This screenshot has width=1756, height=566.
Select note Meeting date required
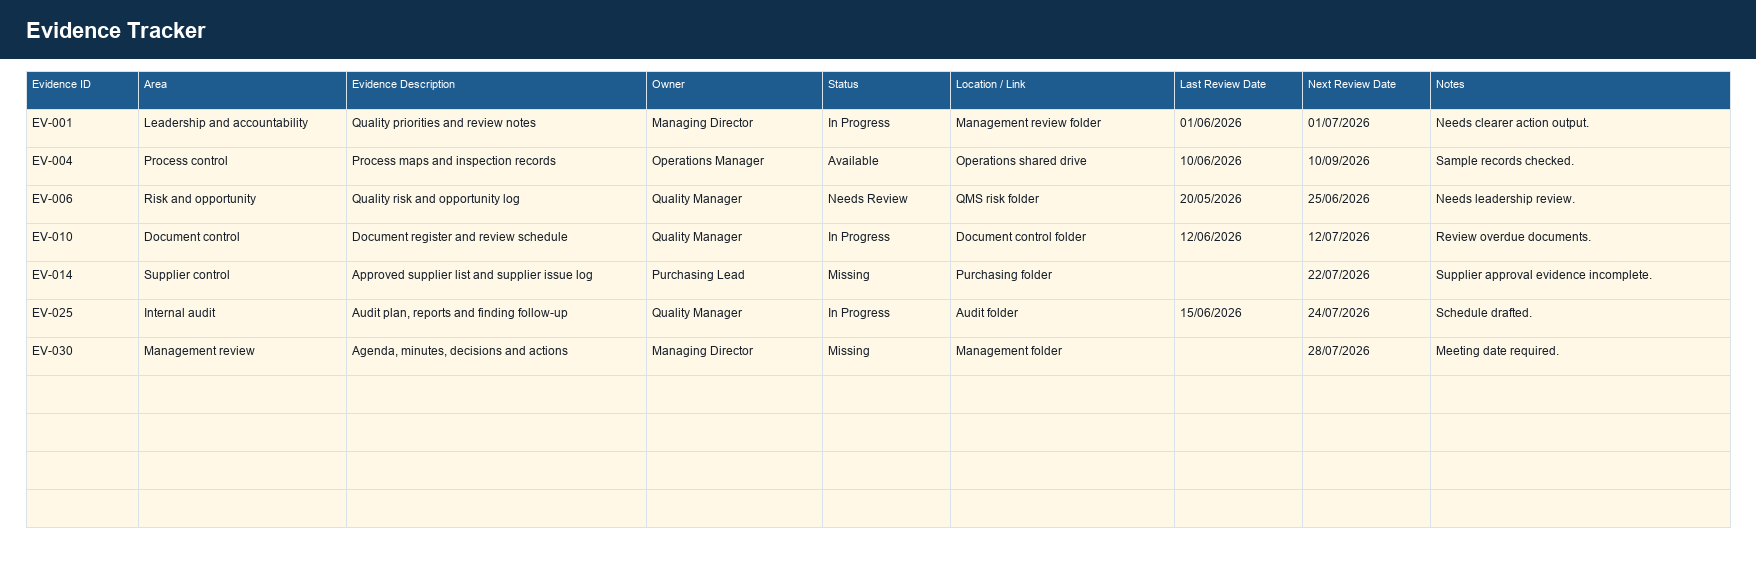pos(1580,356)
